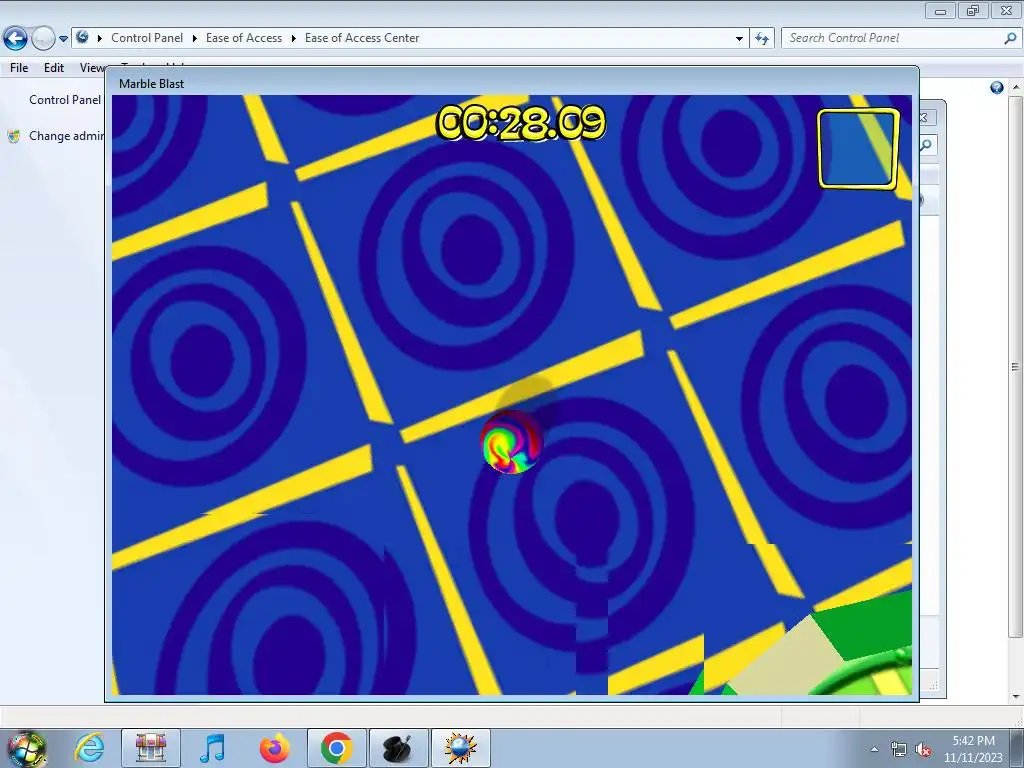Viewport: 1024px width, 768px height.
Task: Close the Control Panel window
Action: [x=1006, y=10]
